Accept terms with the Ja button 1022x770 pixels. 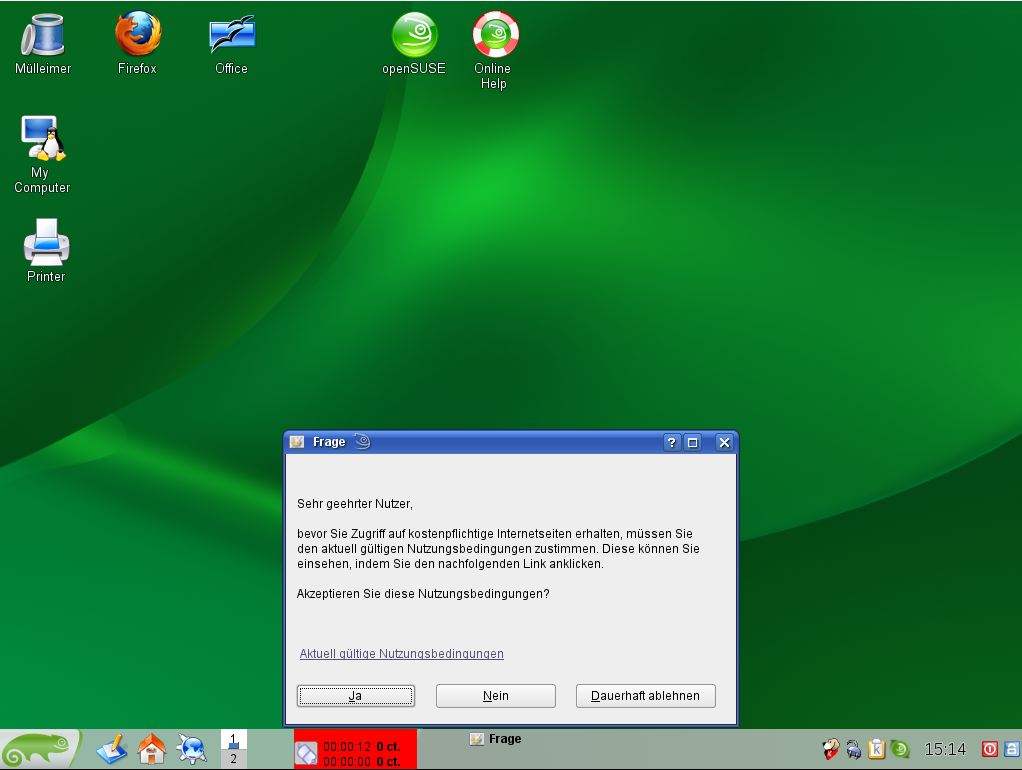[x=356, y=696]
